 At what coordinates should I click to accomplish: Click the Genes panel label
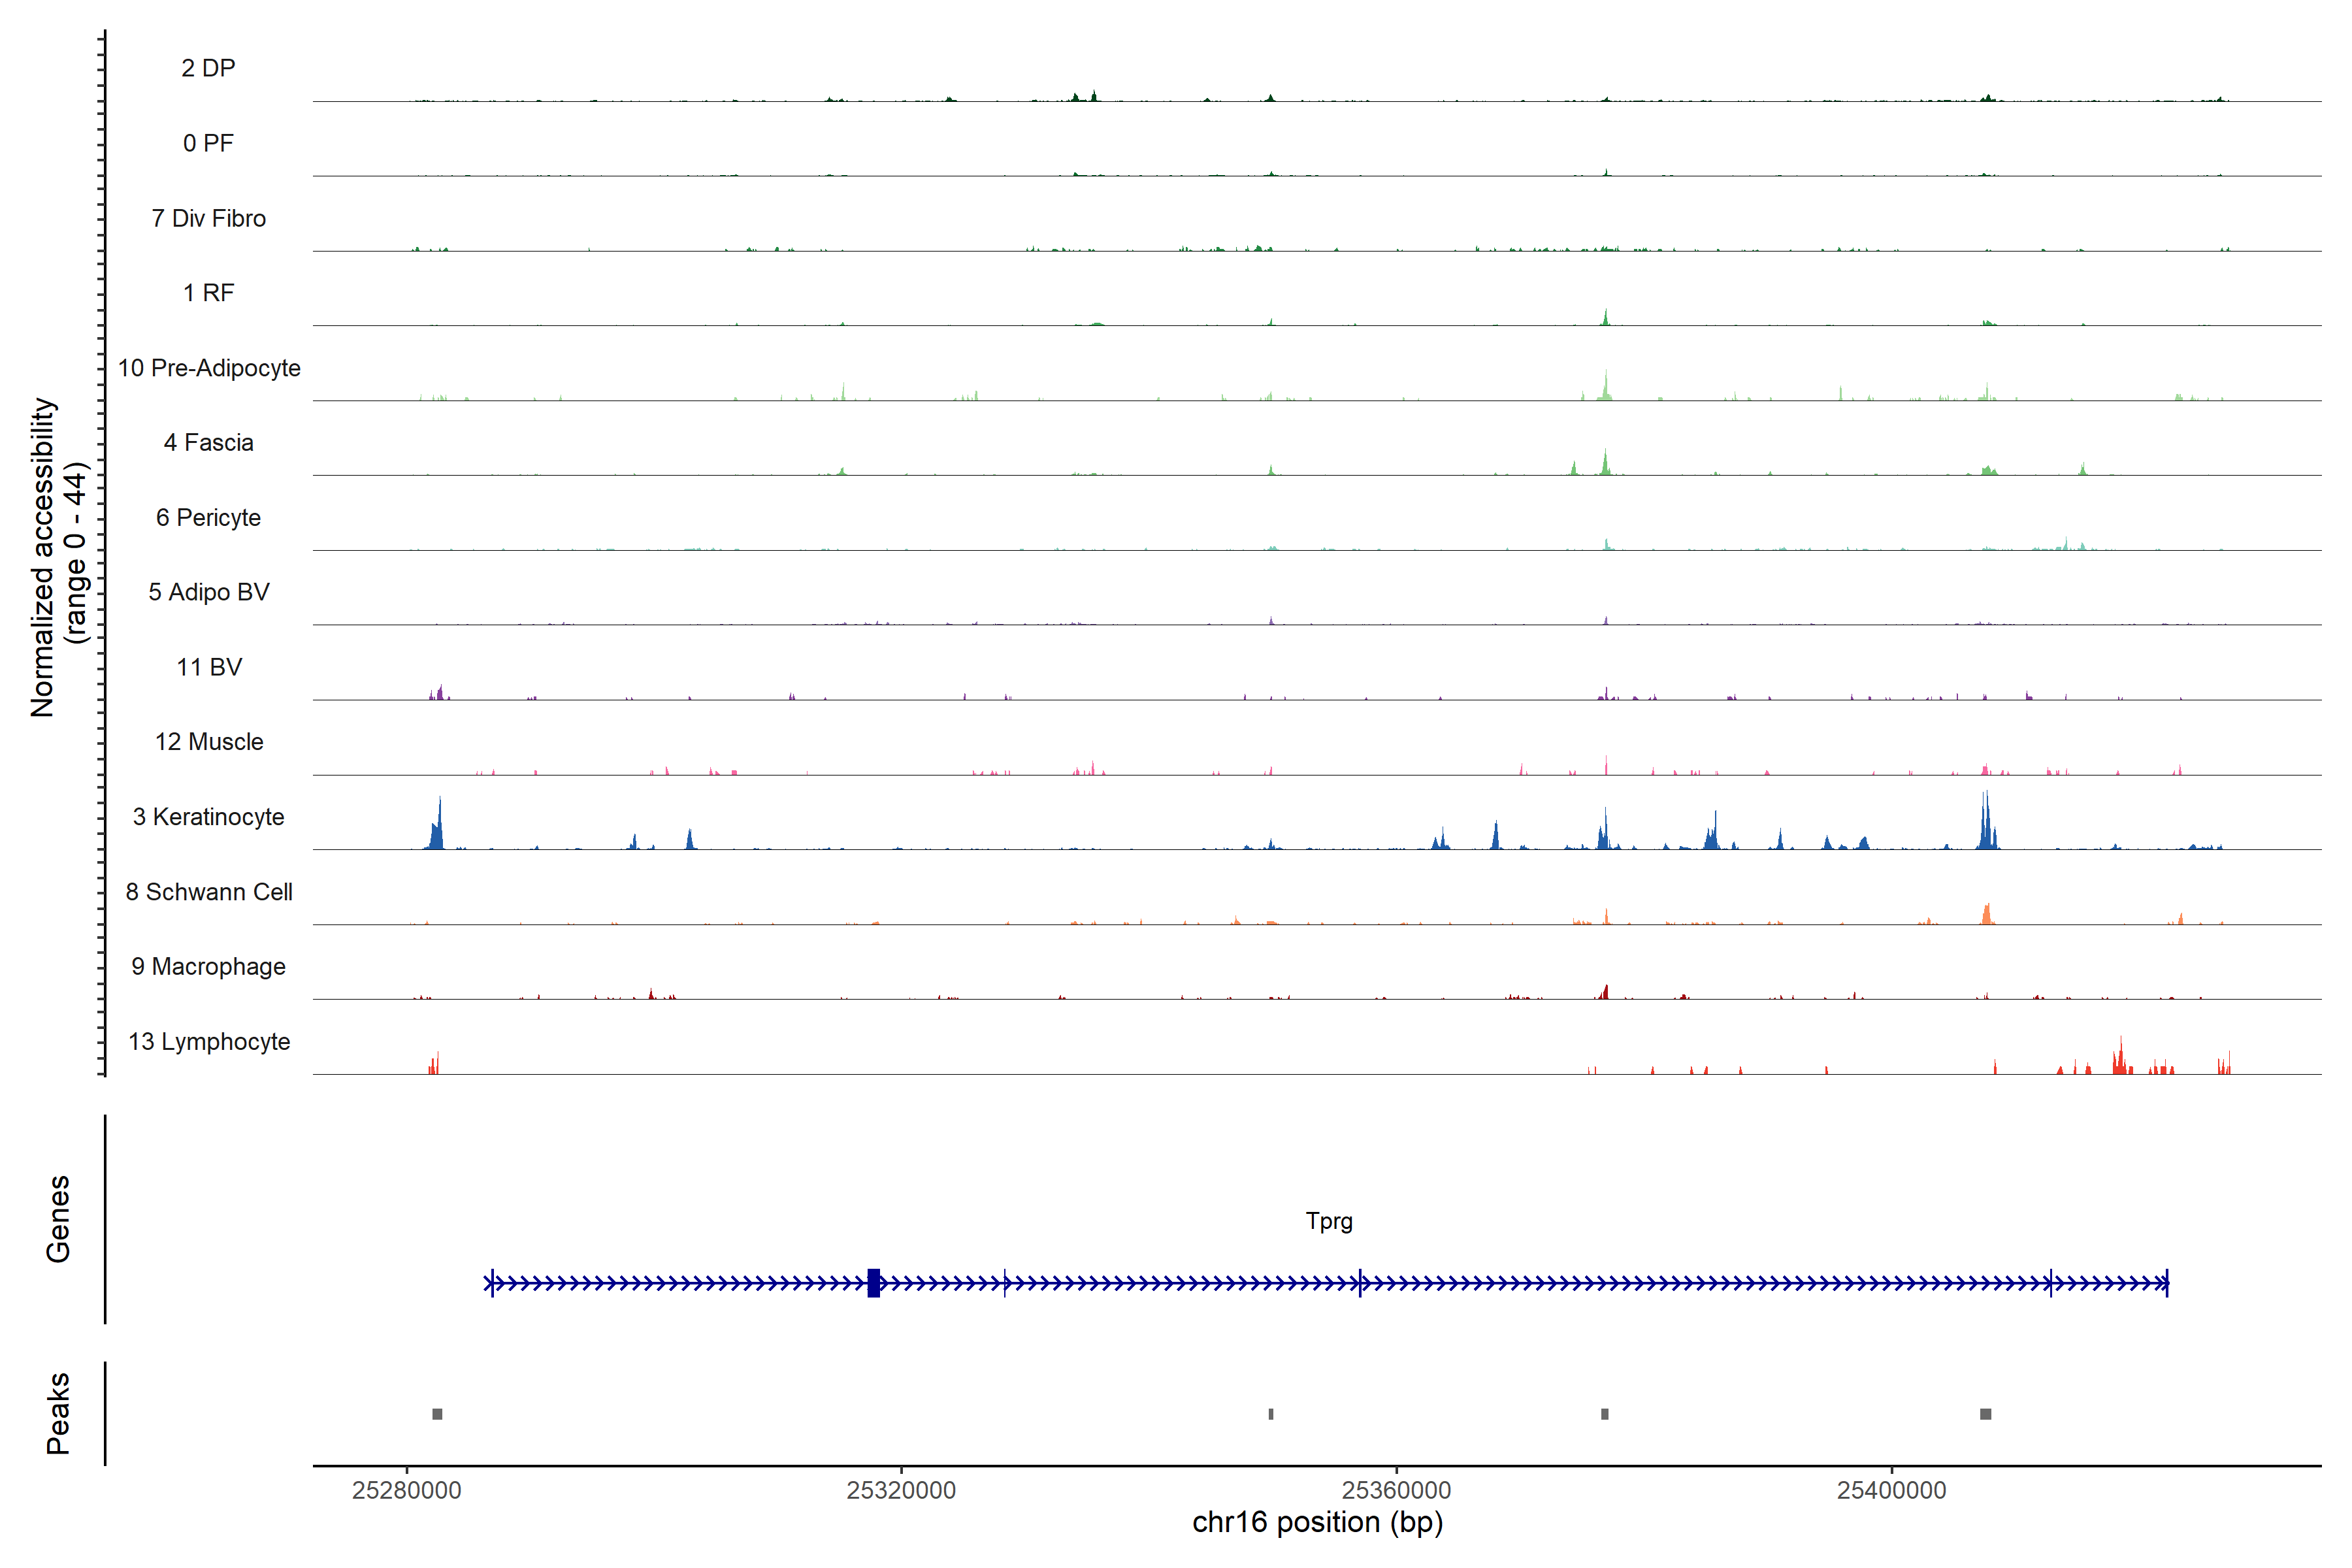(58, 1218)
